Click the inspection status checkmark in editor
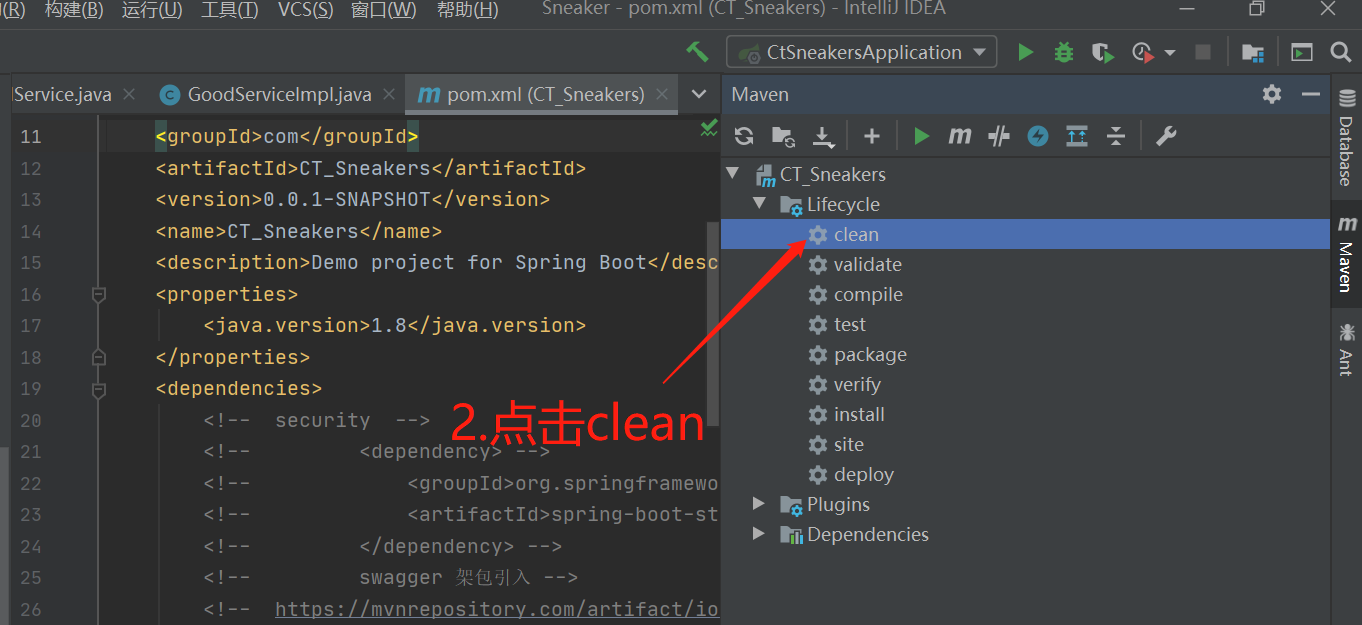Viewport: 1362px width, 625px height. pyautogui.click(x=709, y=129)
